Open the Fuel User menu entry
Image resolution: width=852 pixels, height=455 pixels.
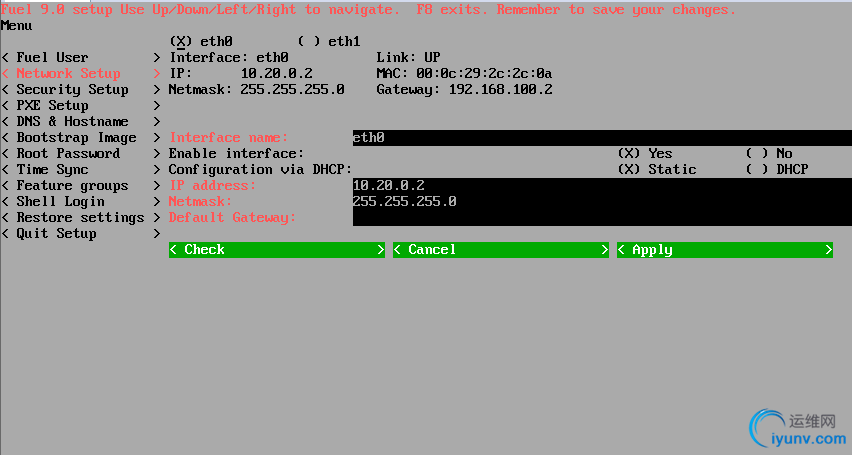pyautogui.click(x=82, y=58)
